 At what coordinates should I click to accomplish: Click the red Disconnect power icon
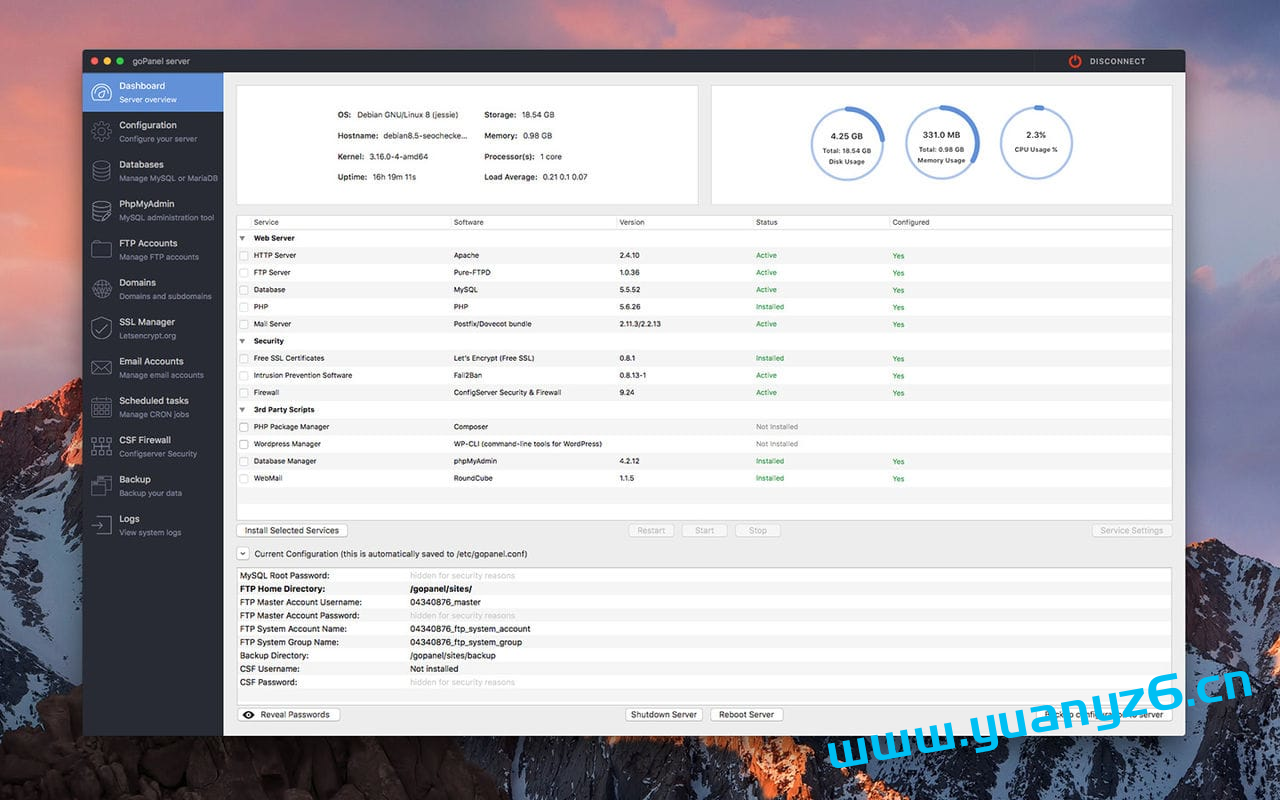(x=1075, y=61)
